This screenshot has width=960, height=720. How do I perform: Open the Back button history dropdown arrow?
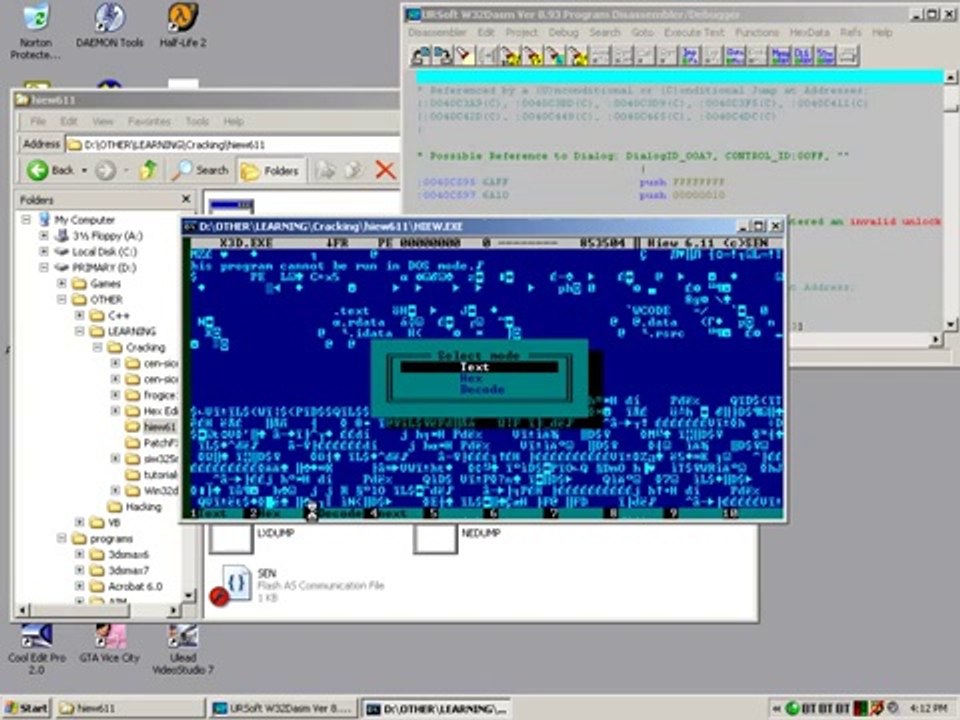click(x=84, y=170)
